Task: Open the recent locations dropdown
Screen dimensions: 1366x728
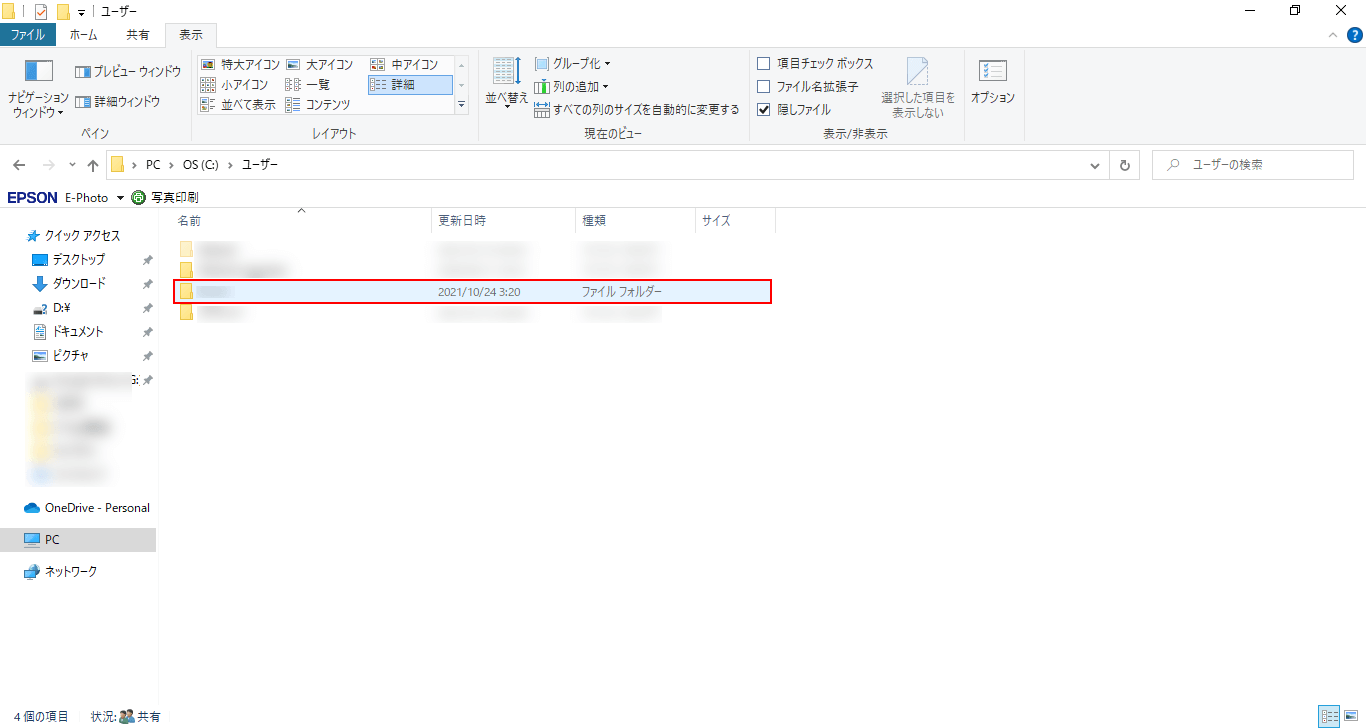Action: 72,165
